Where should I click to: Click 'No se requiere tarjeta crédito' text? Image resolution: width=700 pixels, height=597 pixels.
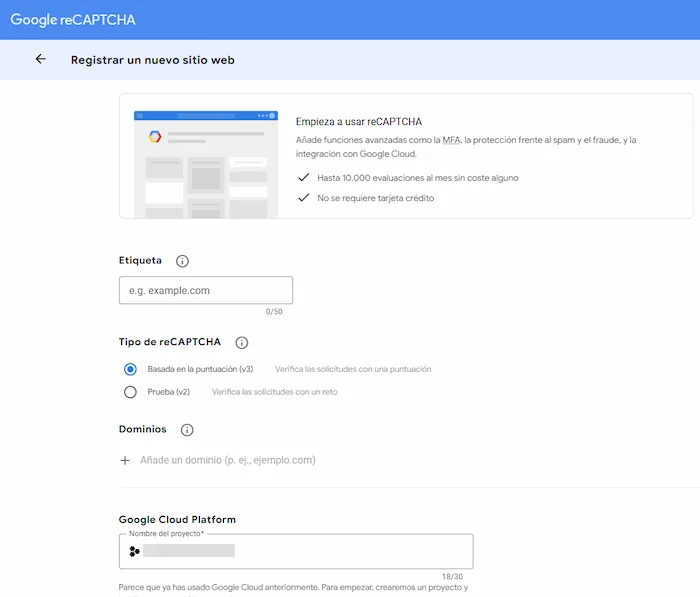(x=375, y=198)
